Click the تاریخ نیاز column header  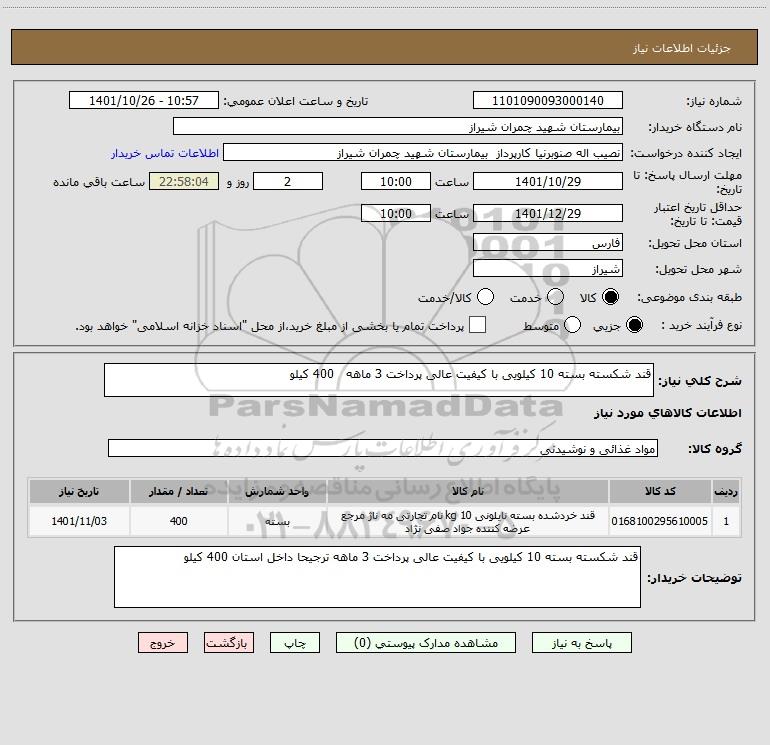tap(79, 492)
